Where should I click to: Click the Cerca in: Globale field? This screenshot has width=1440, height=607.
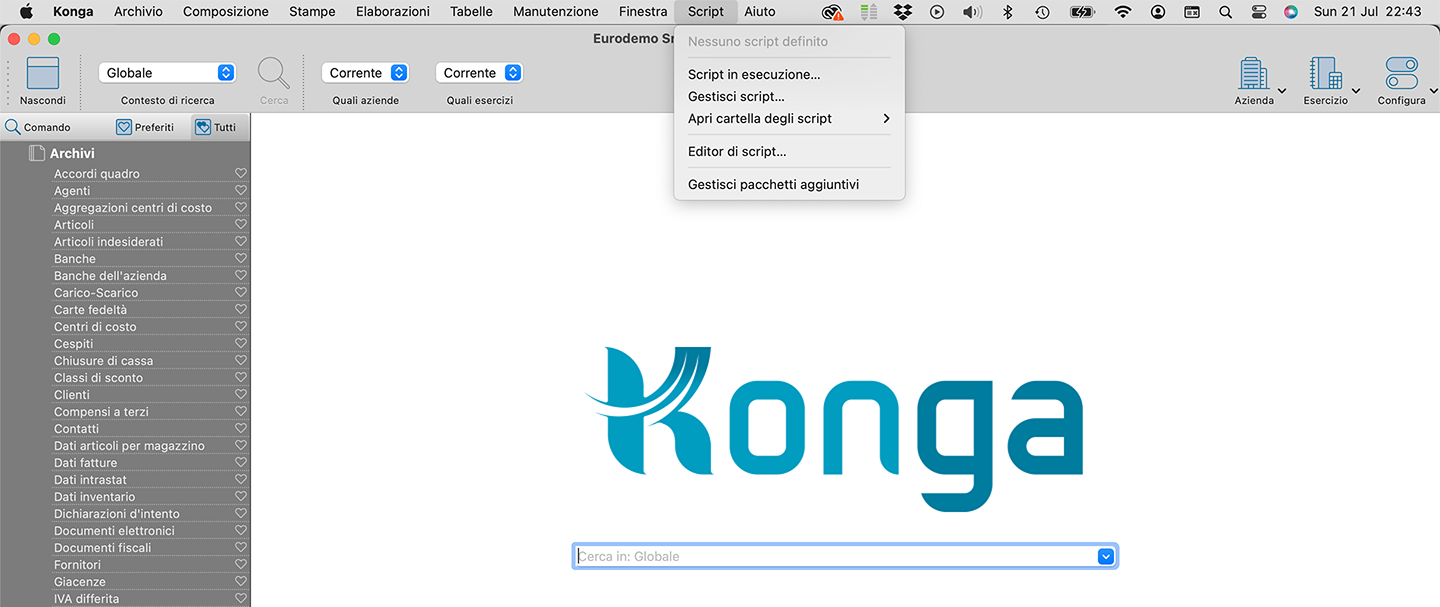835,557
